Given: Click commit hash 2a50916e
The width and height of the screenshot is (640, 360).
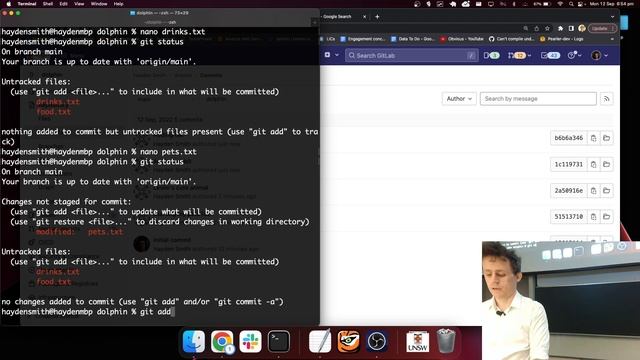Looking at the screenshot, I should 569,191.
